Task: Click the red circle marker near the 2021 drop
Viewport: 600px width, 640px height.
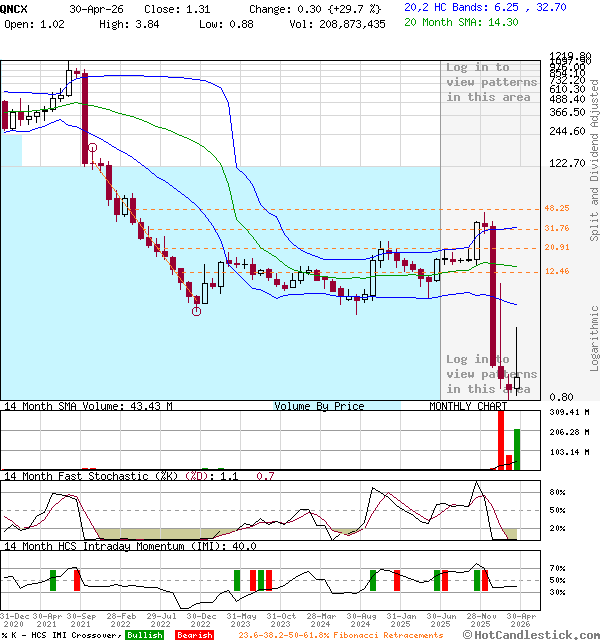Action: pyautogui.click(x=93, y=147)
